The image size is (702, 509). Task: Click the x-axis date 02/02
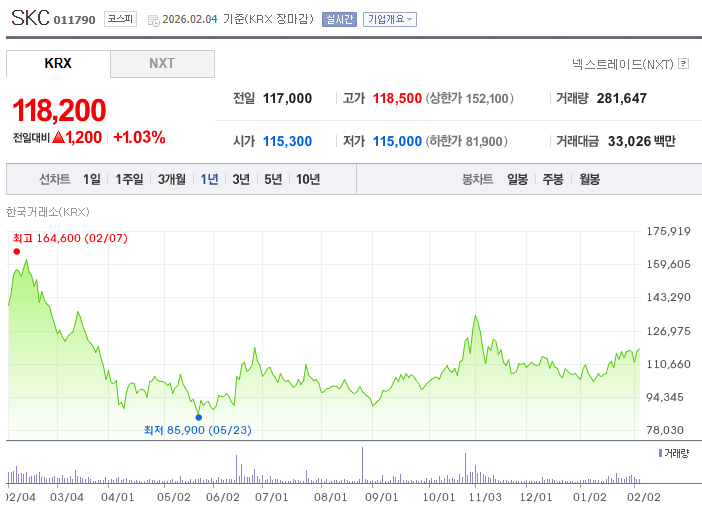coord(644,497)
